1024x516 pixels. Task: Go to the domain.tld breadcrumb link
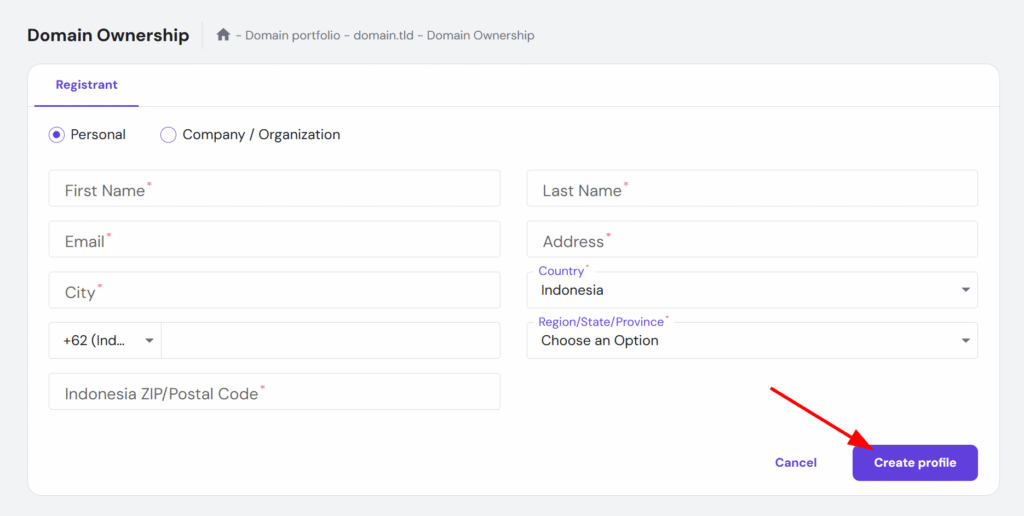coord(384,35)
